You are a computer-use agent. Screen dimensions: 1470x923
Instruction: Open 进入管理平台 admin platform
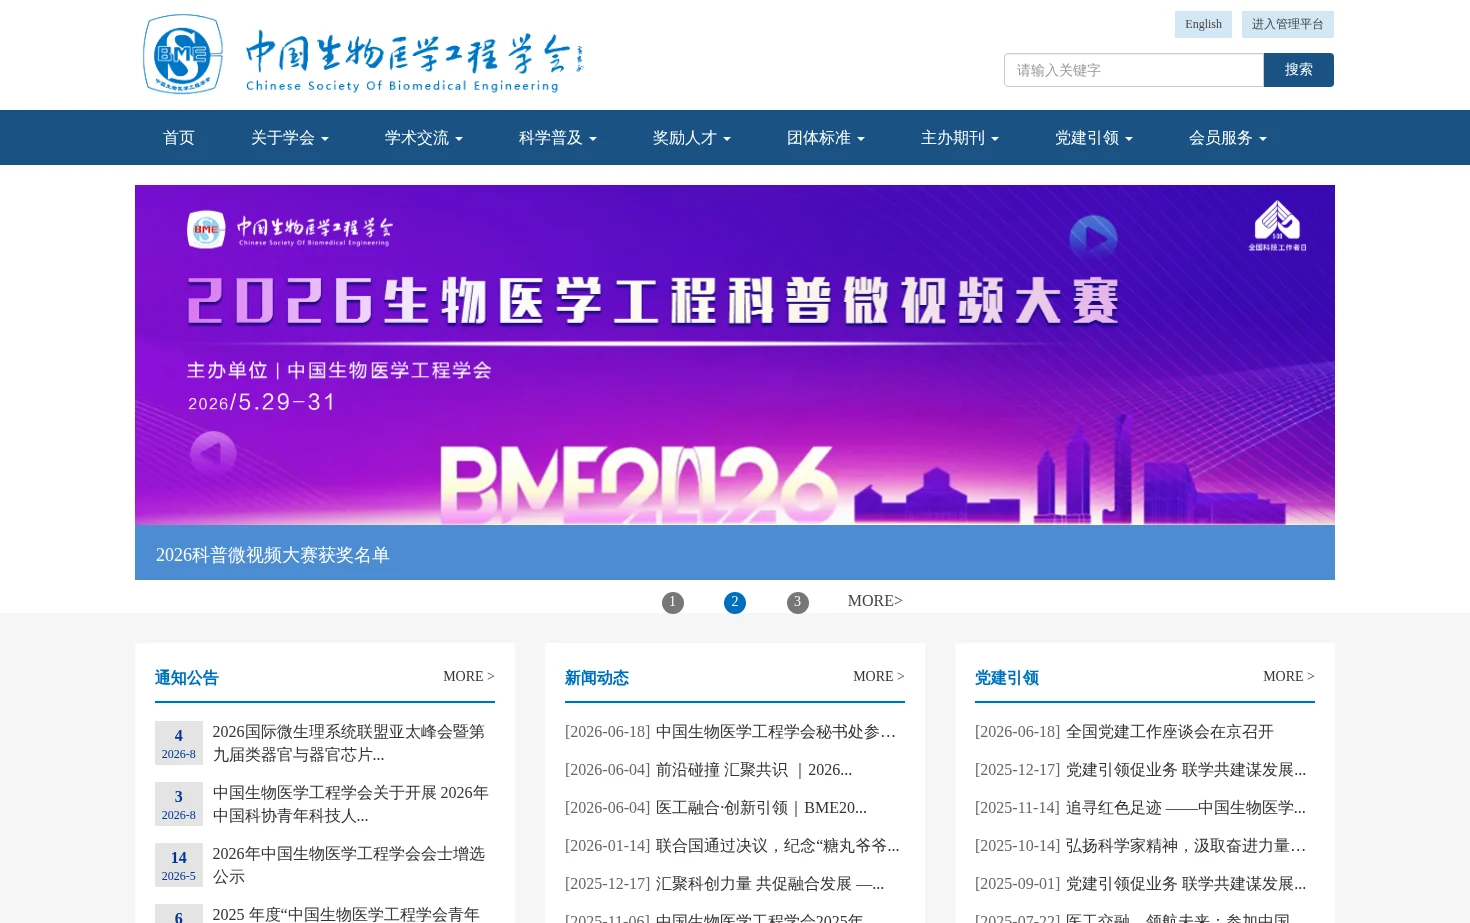[x=1288, y=24]
